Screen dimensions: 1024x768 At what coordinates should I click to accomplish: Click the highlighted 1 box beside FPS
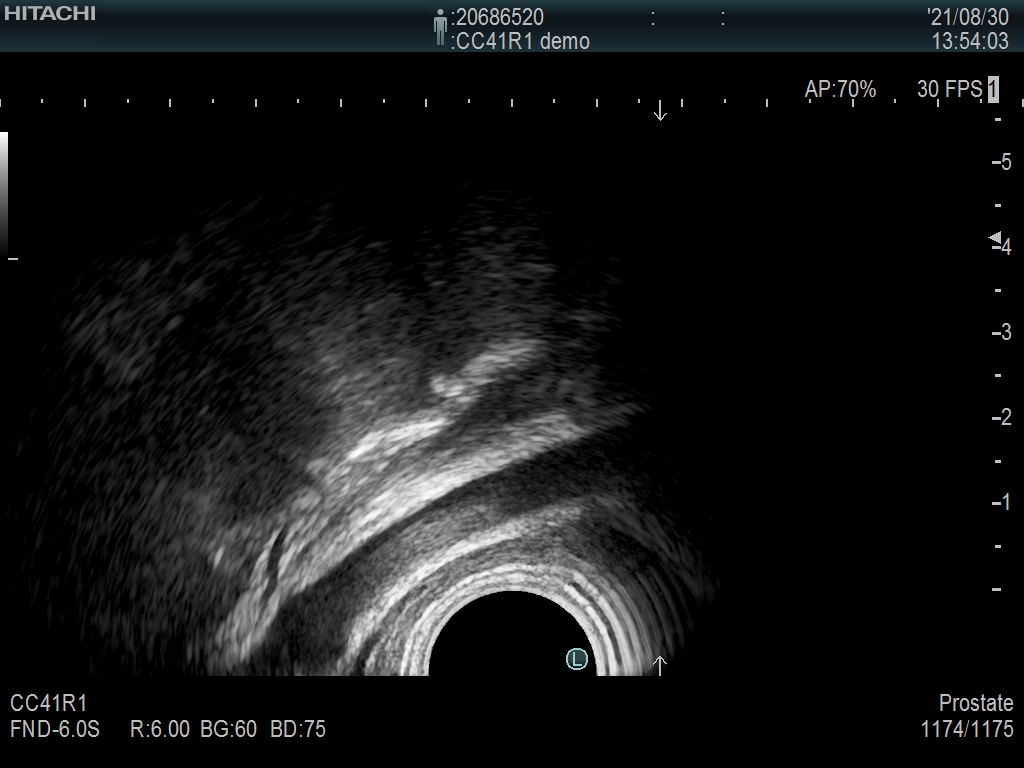pyautogui.click(x=993, y=90)
